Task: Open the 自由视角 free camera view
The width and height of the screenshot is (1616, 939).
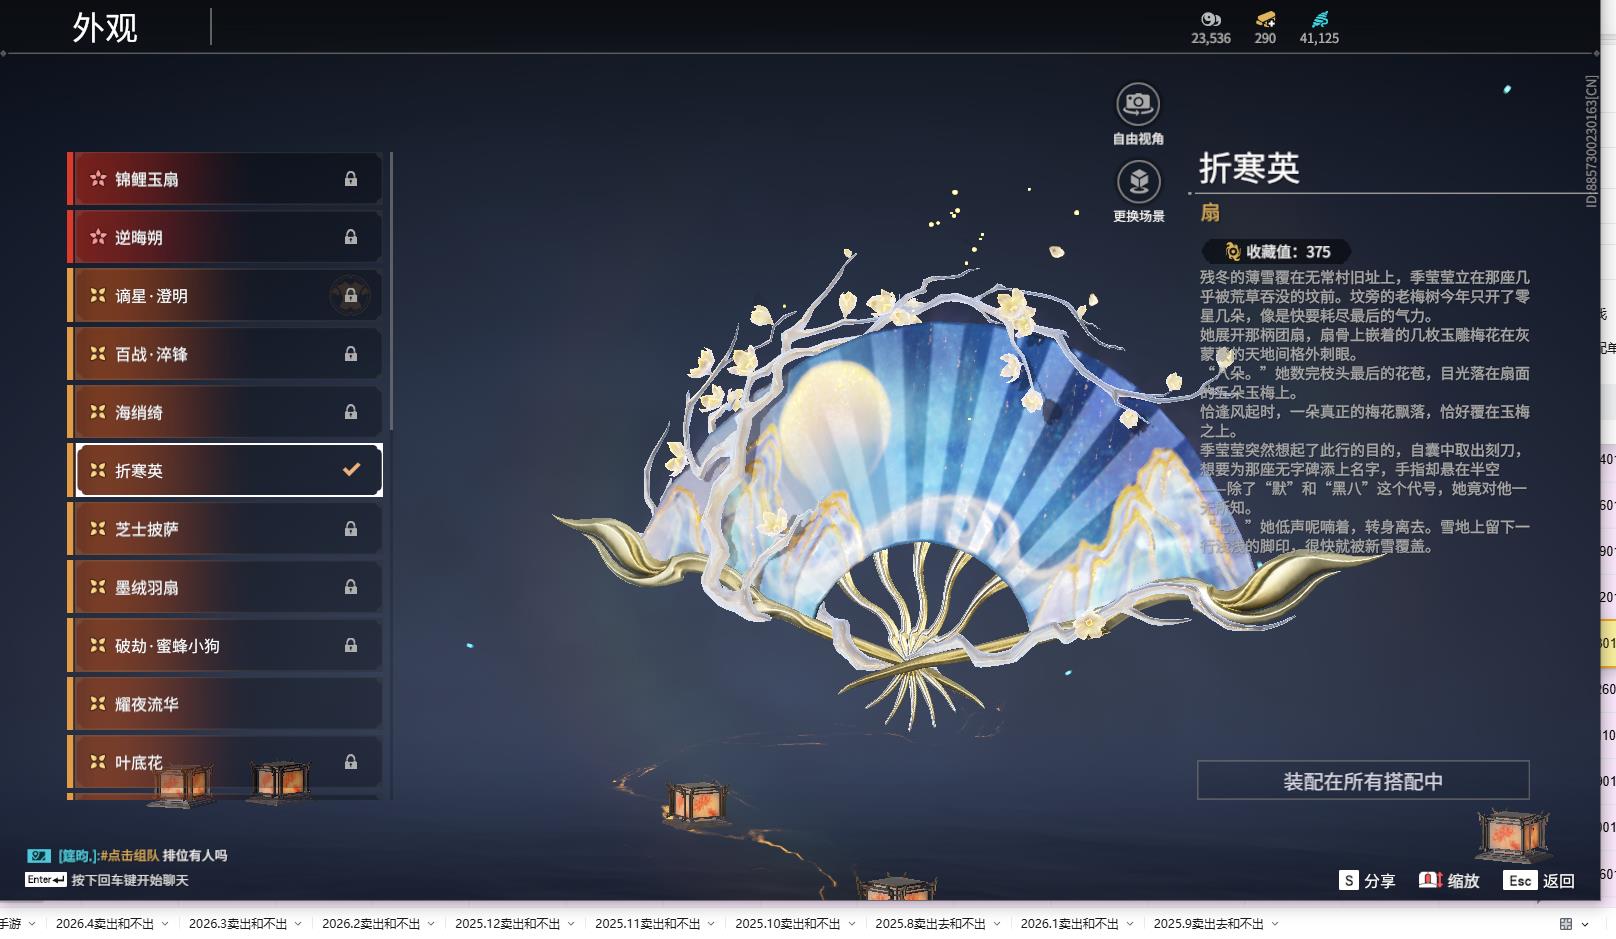Action: coord(1137,101)
